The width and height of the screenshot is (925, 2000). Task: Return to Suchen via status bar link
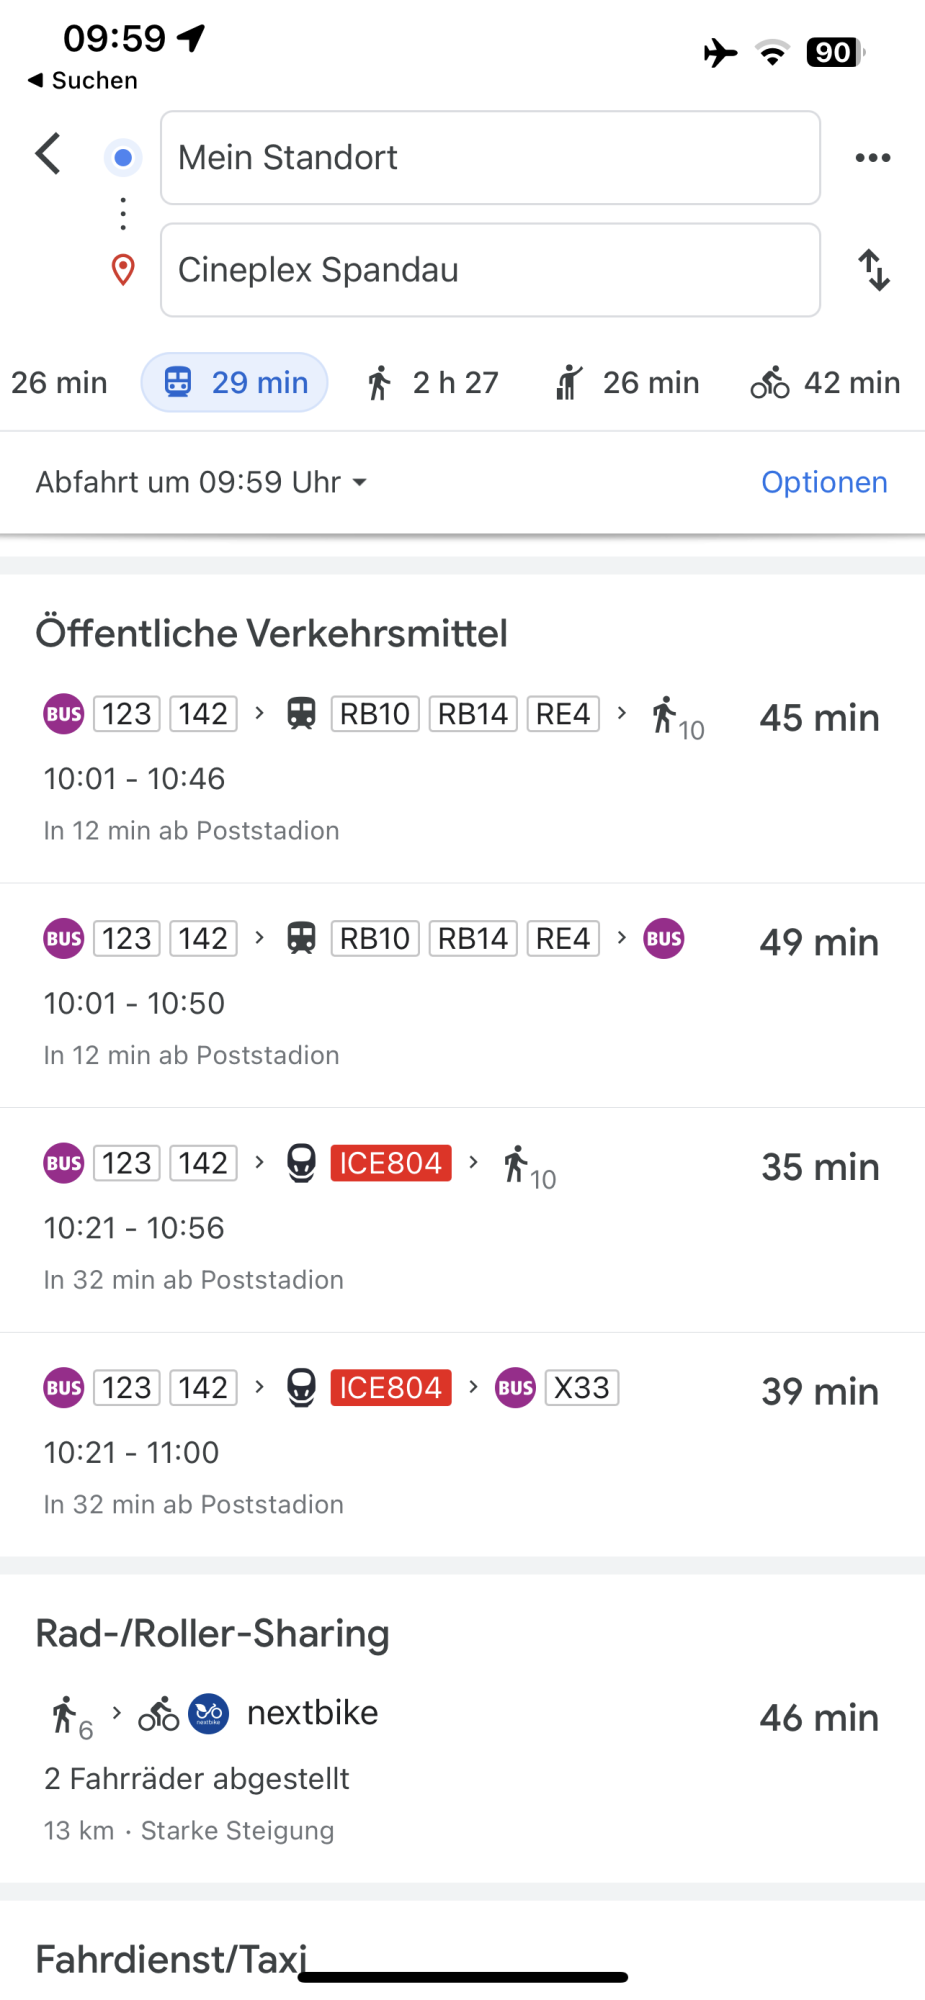coord(83,80)
